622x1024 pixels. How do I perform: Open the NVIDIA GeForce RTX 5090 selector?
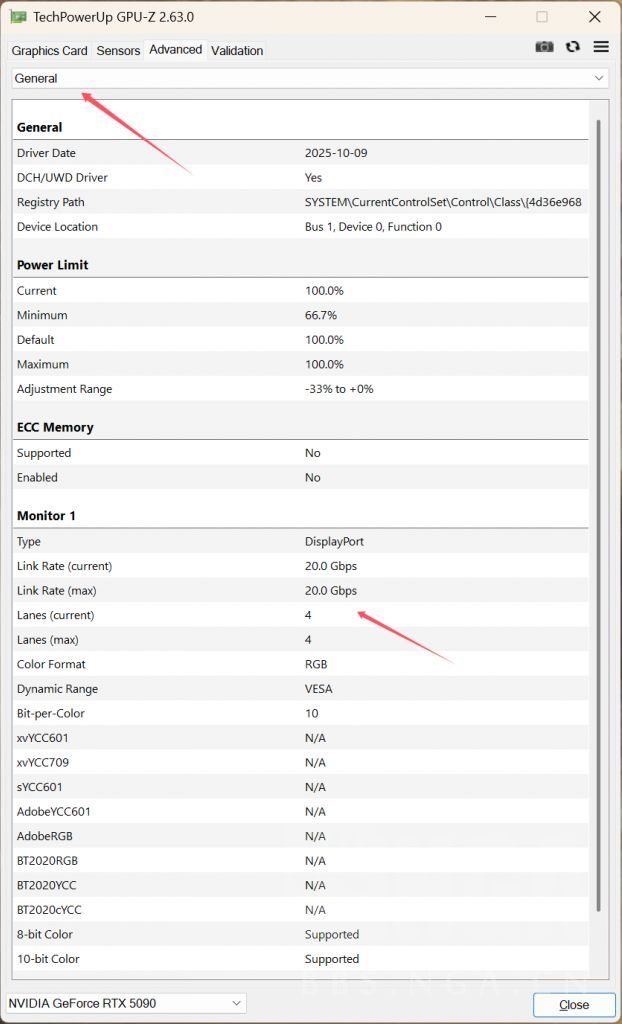point(126,1003)
